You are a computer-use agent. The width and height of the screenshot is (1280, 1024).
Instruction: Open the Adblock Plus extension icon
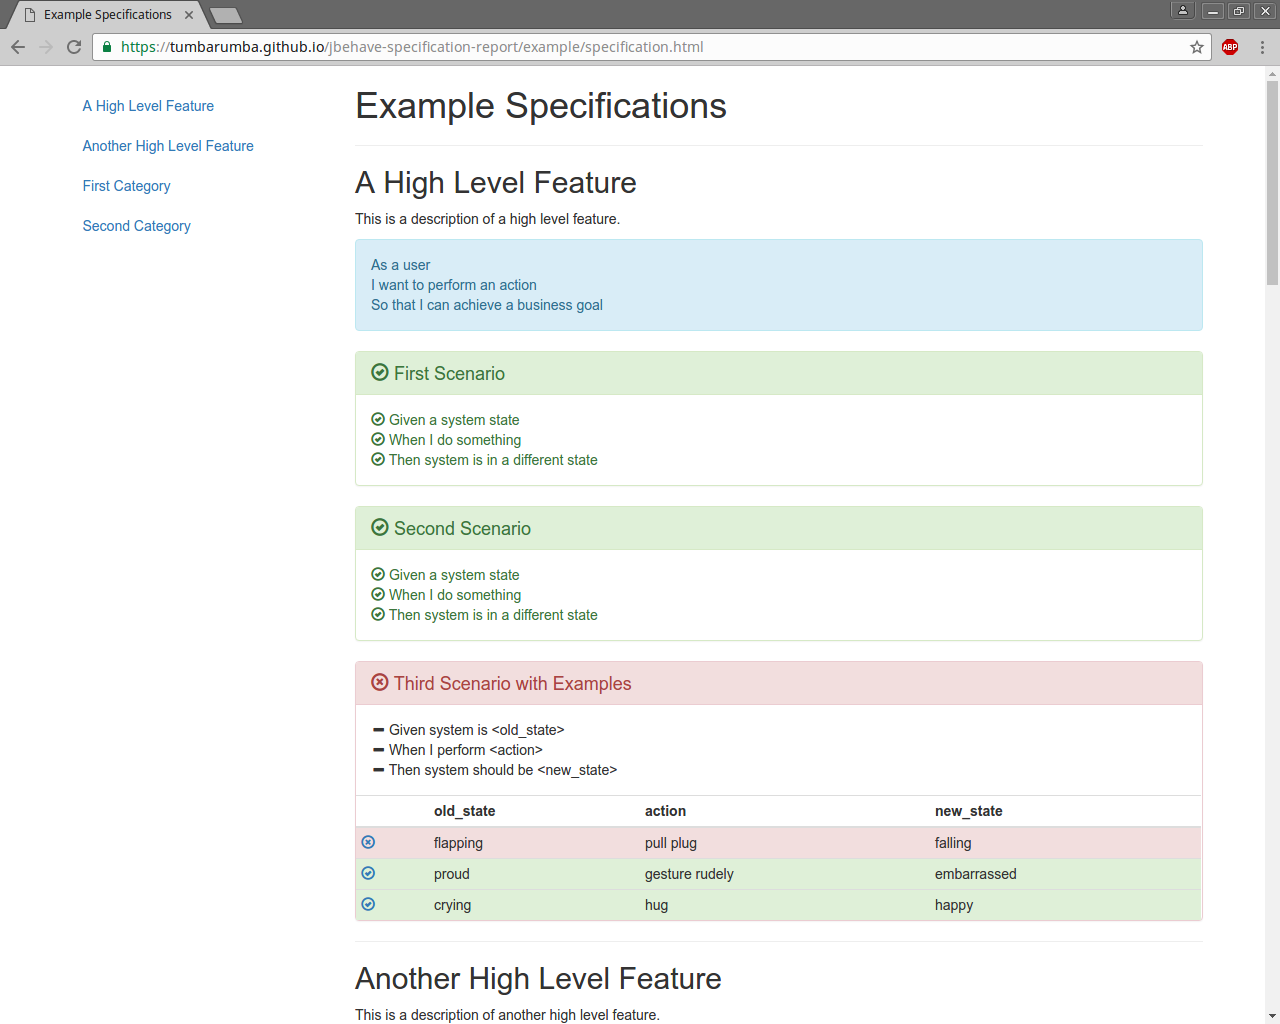[x=1229, y=47]
